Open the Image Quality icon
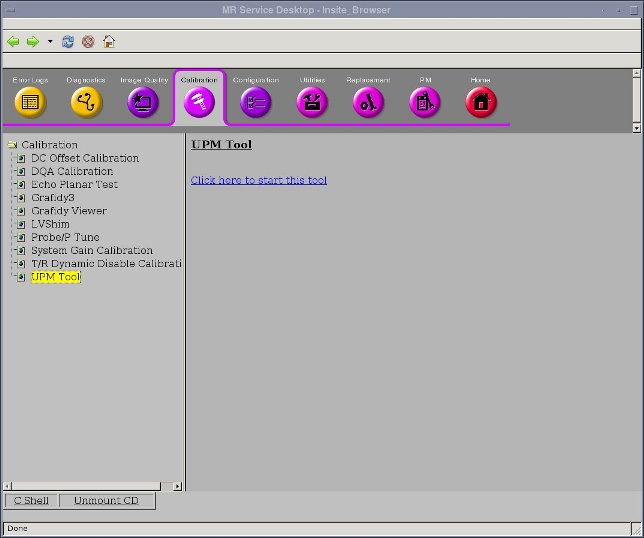This screenshot has width=644, height=538. pos(143,102)
